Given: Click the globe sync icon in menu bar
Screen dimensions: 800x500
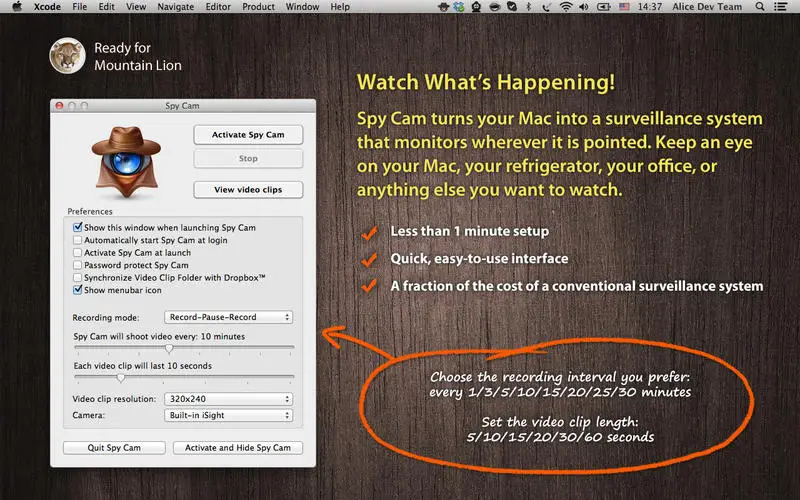Looking at the screenshot, I should tap(459, 7).
